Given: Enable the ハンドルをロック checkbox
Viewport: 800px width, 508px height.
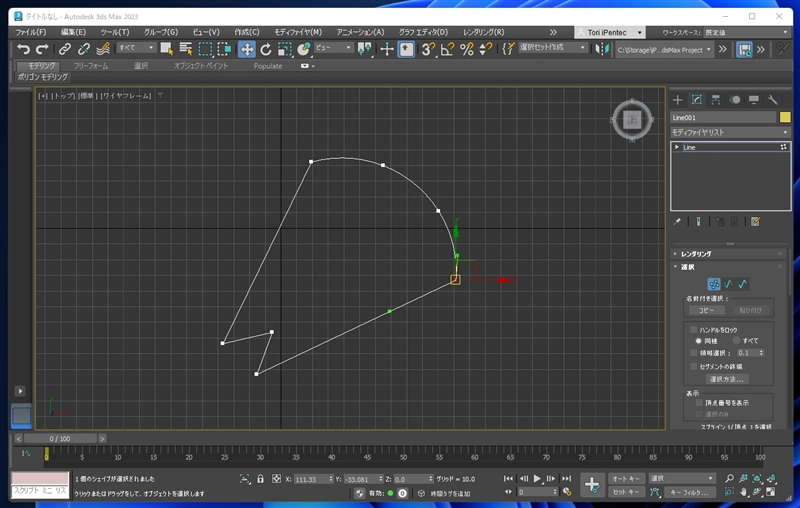Looking at the screenshot, I should tap(693, 329).
